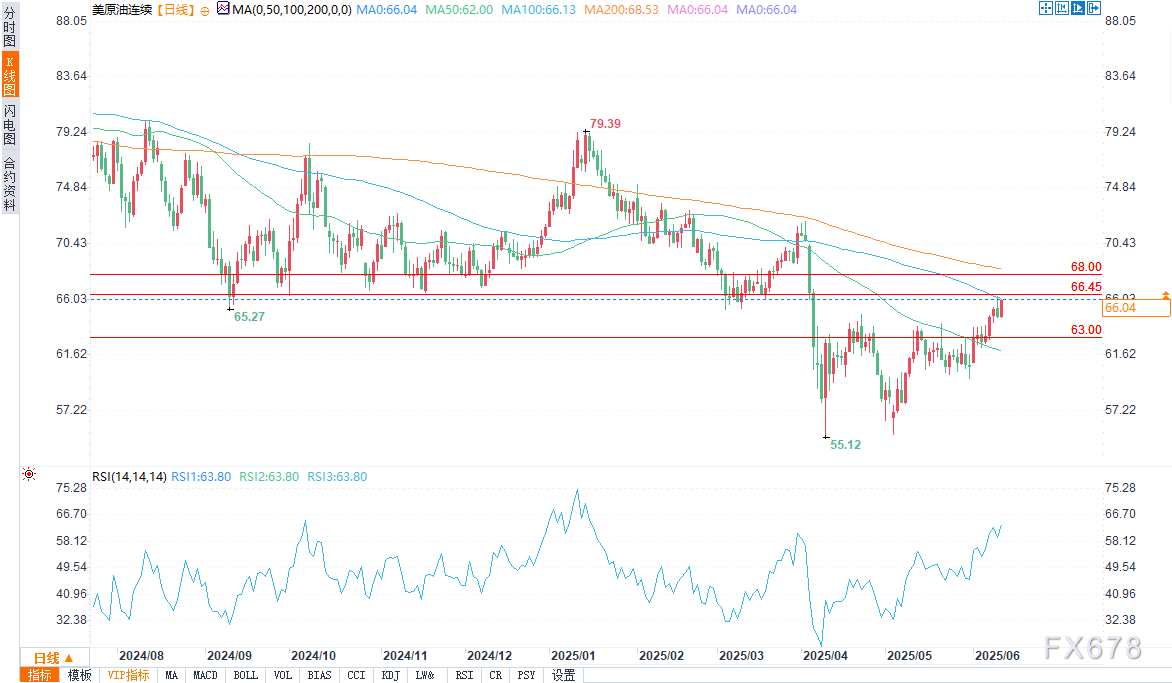Select the 模板 tab in bottom bar
This screenshot has height=683, width=1172.
(x=79, y=675)
